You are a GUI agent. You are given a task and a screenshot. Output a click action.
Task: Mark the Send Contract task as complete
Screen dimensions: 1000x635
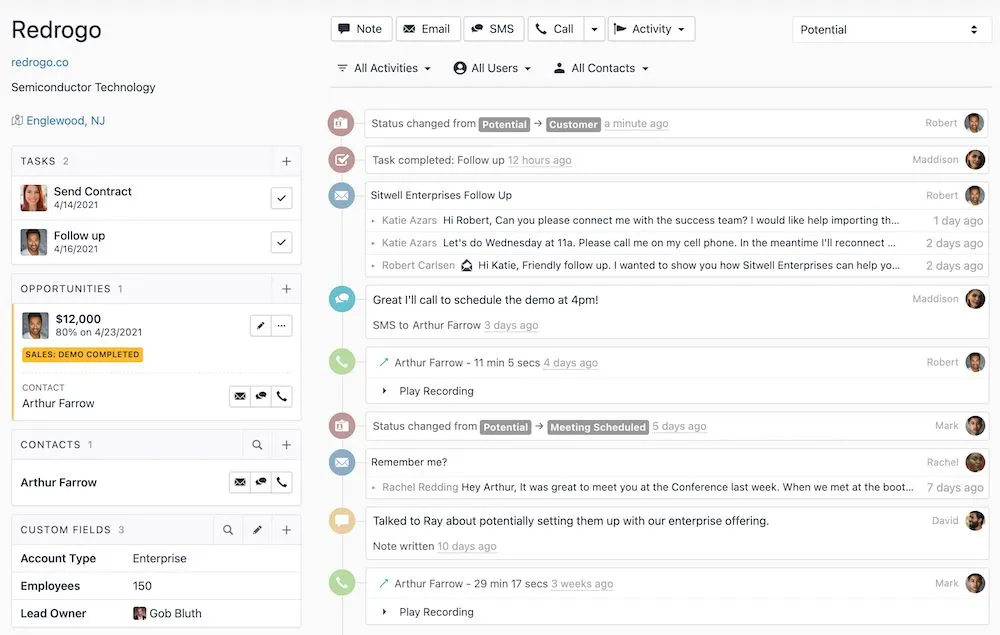(280, 198)
